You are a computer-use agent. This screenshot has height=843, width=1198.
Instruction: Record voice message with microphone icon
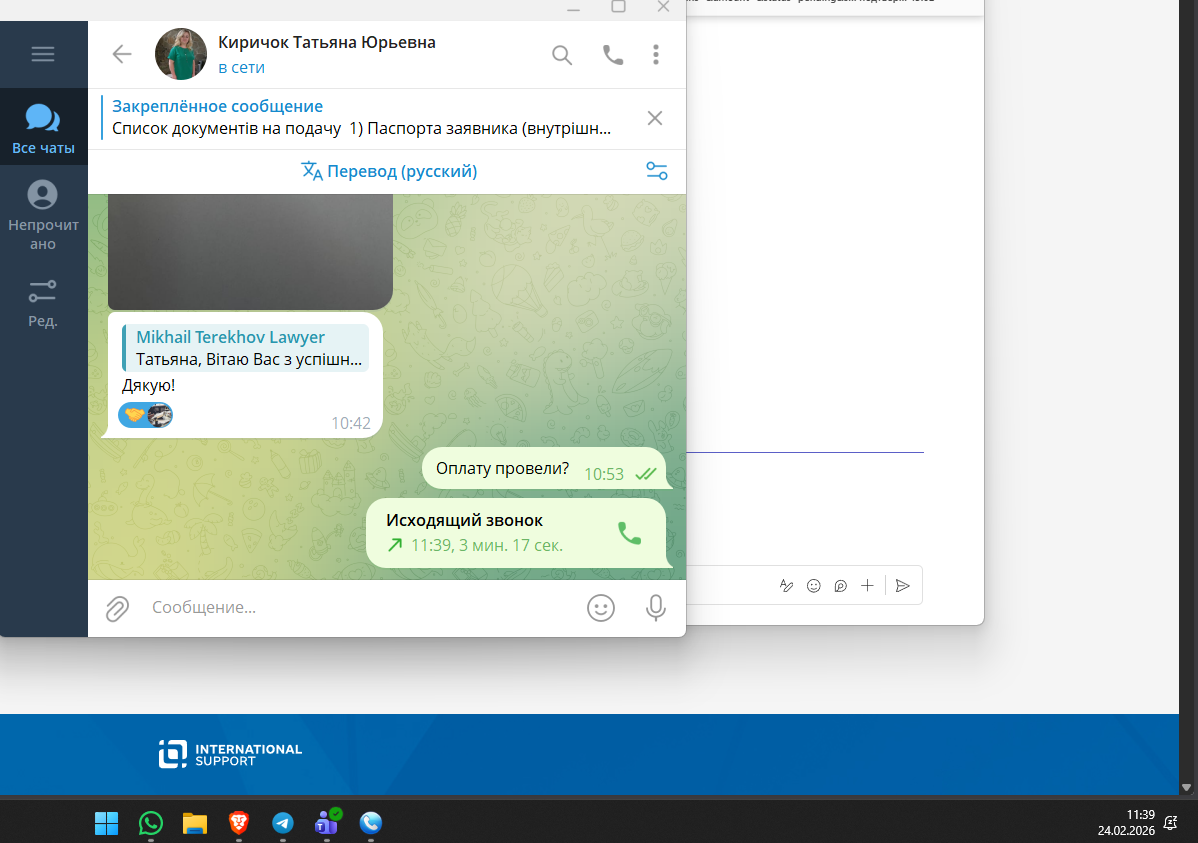(x=656, y=608)
